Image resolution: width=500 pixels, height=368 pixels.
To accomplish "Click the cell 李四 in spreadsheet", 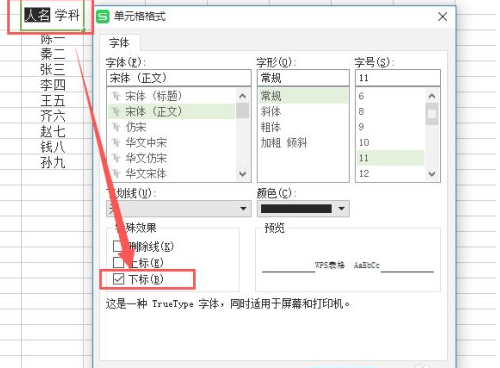I will point(53,85).
